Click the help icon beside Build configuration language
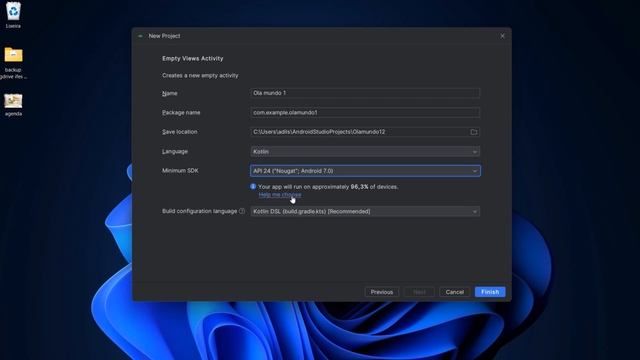 (x=242, y=211)
